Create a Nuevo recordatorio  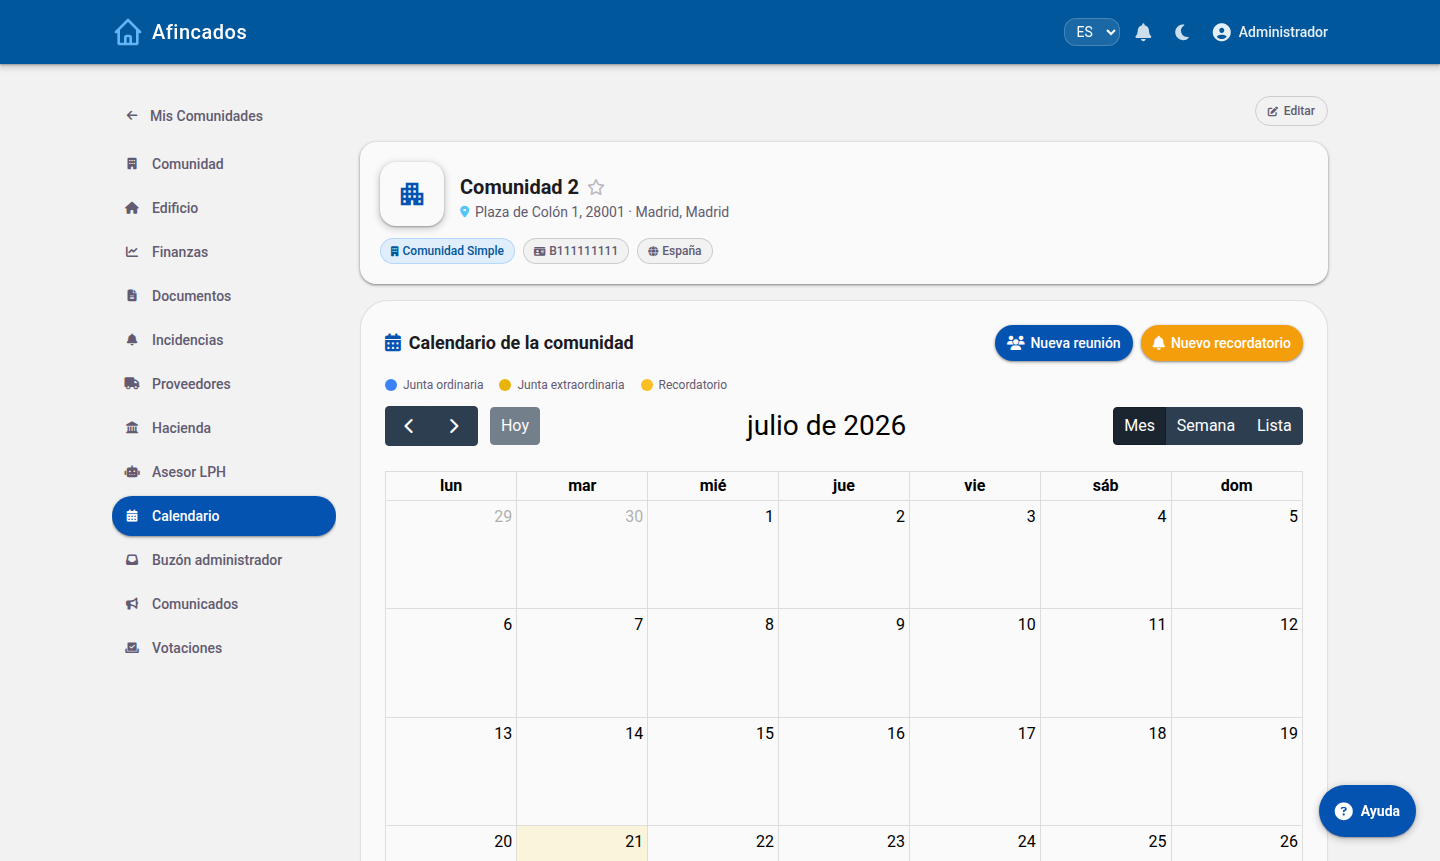pyautogui.click(x=1222, y=343)
